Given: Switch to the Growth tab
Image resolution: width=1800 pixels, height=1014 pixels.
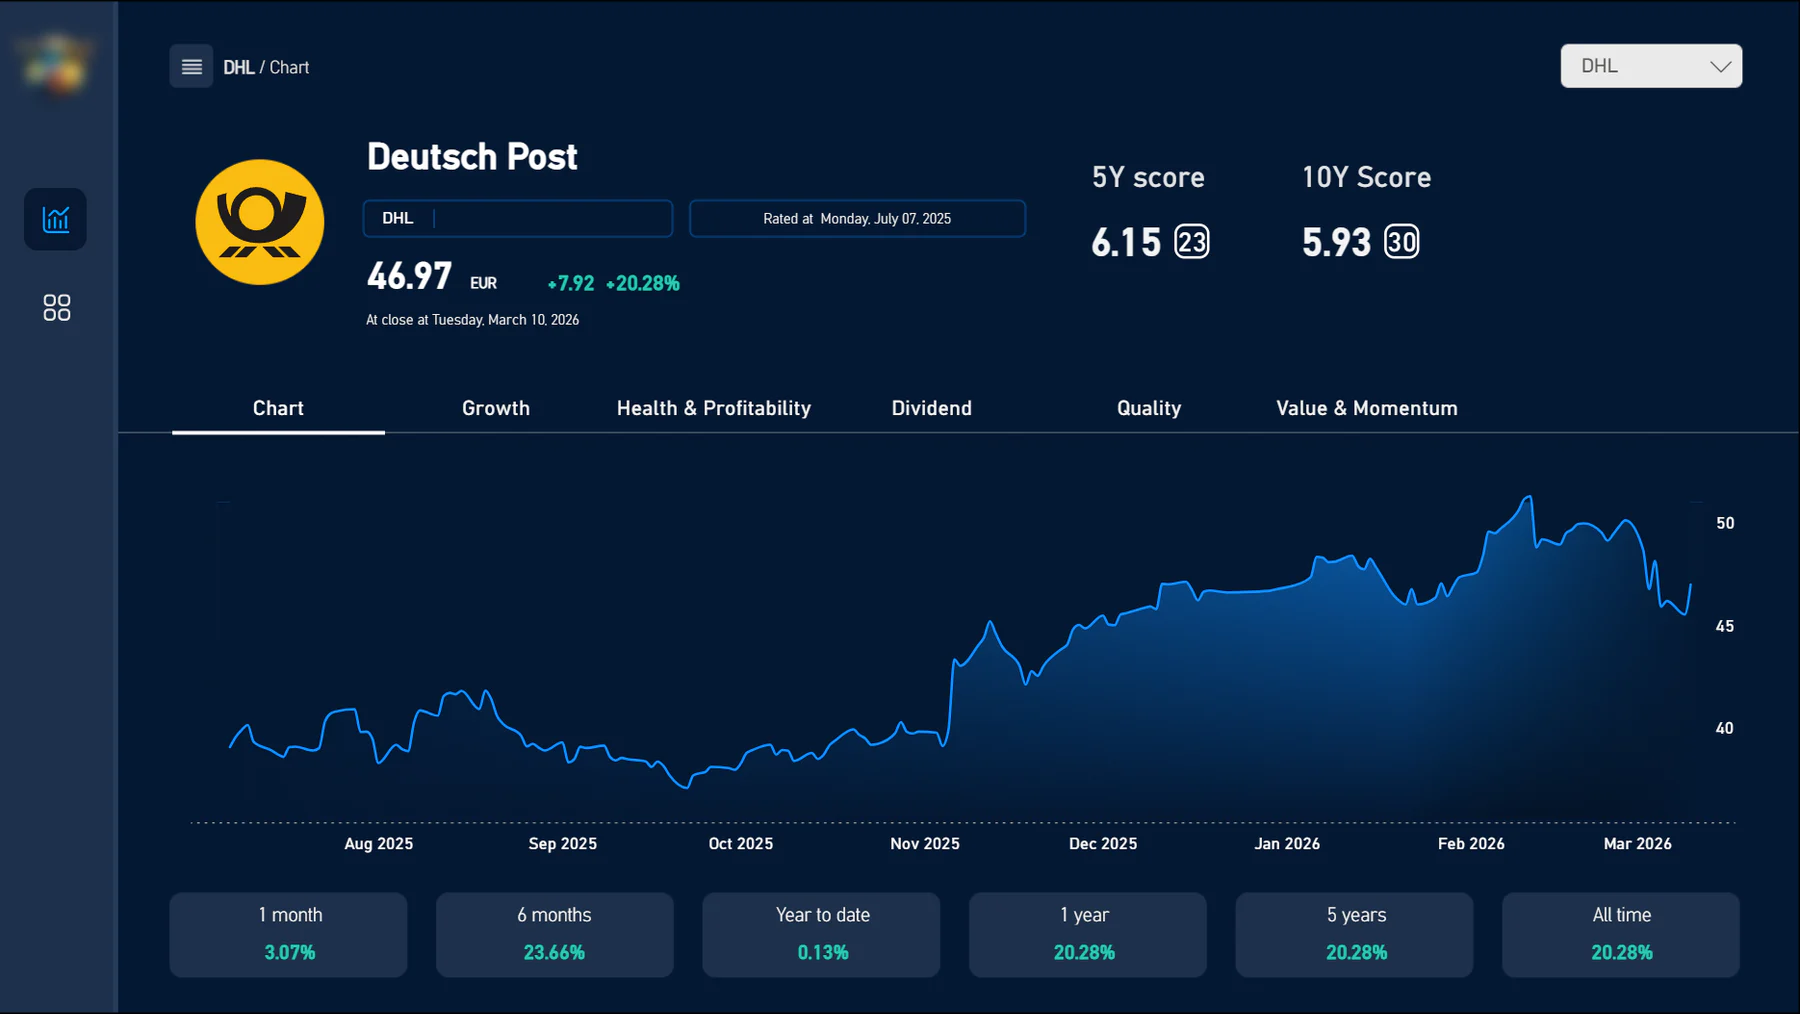Looking at the screenshot, I should click(496, 408).
